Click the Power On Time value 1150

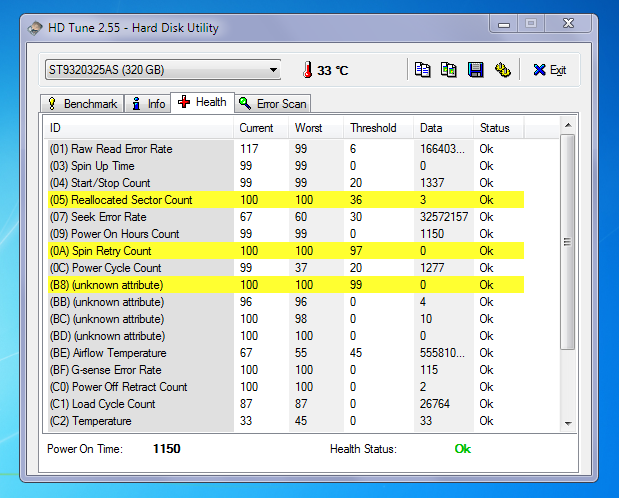point(167,449)
